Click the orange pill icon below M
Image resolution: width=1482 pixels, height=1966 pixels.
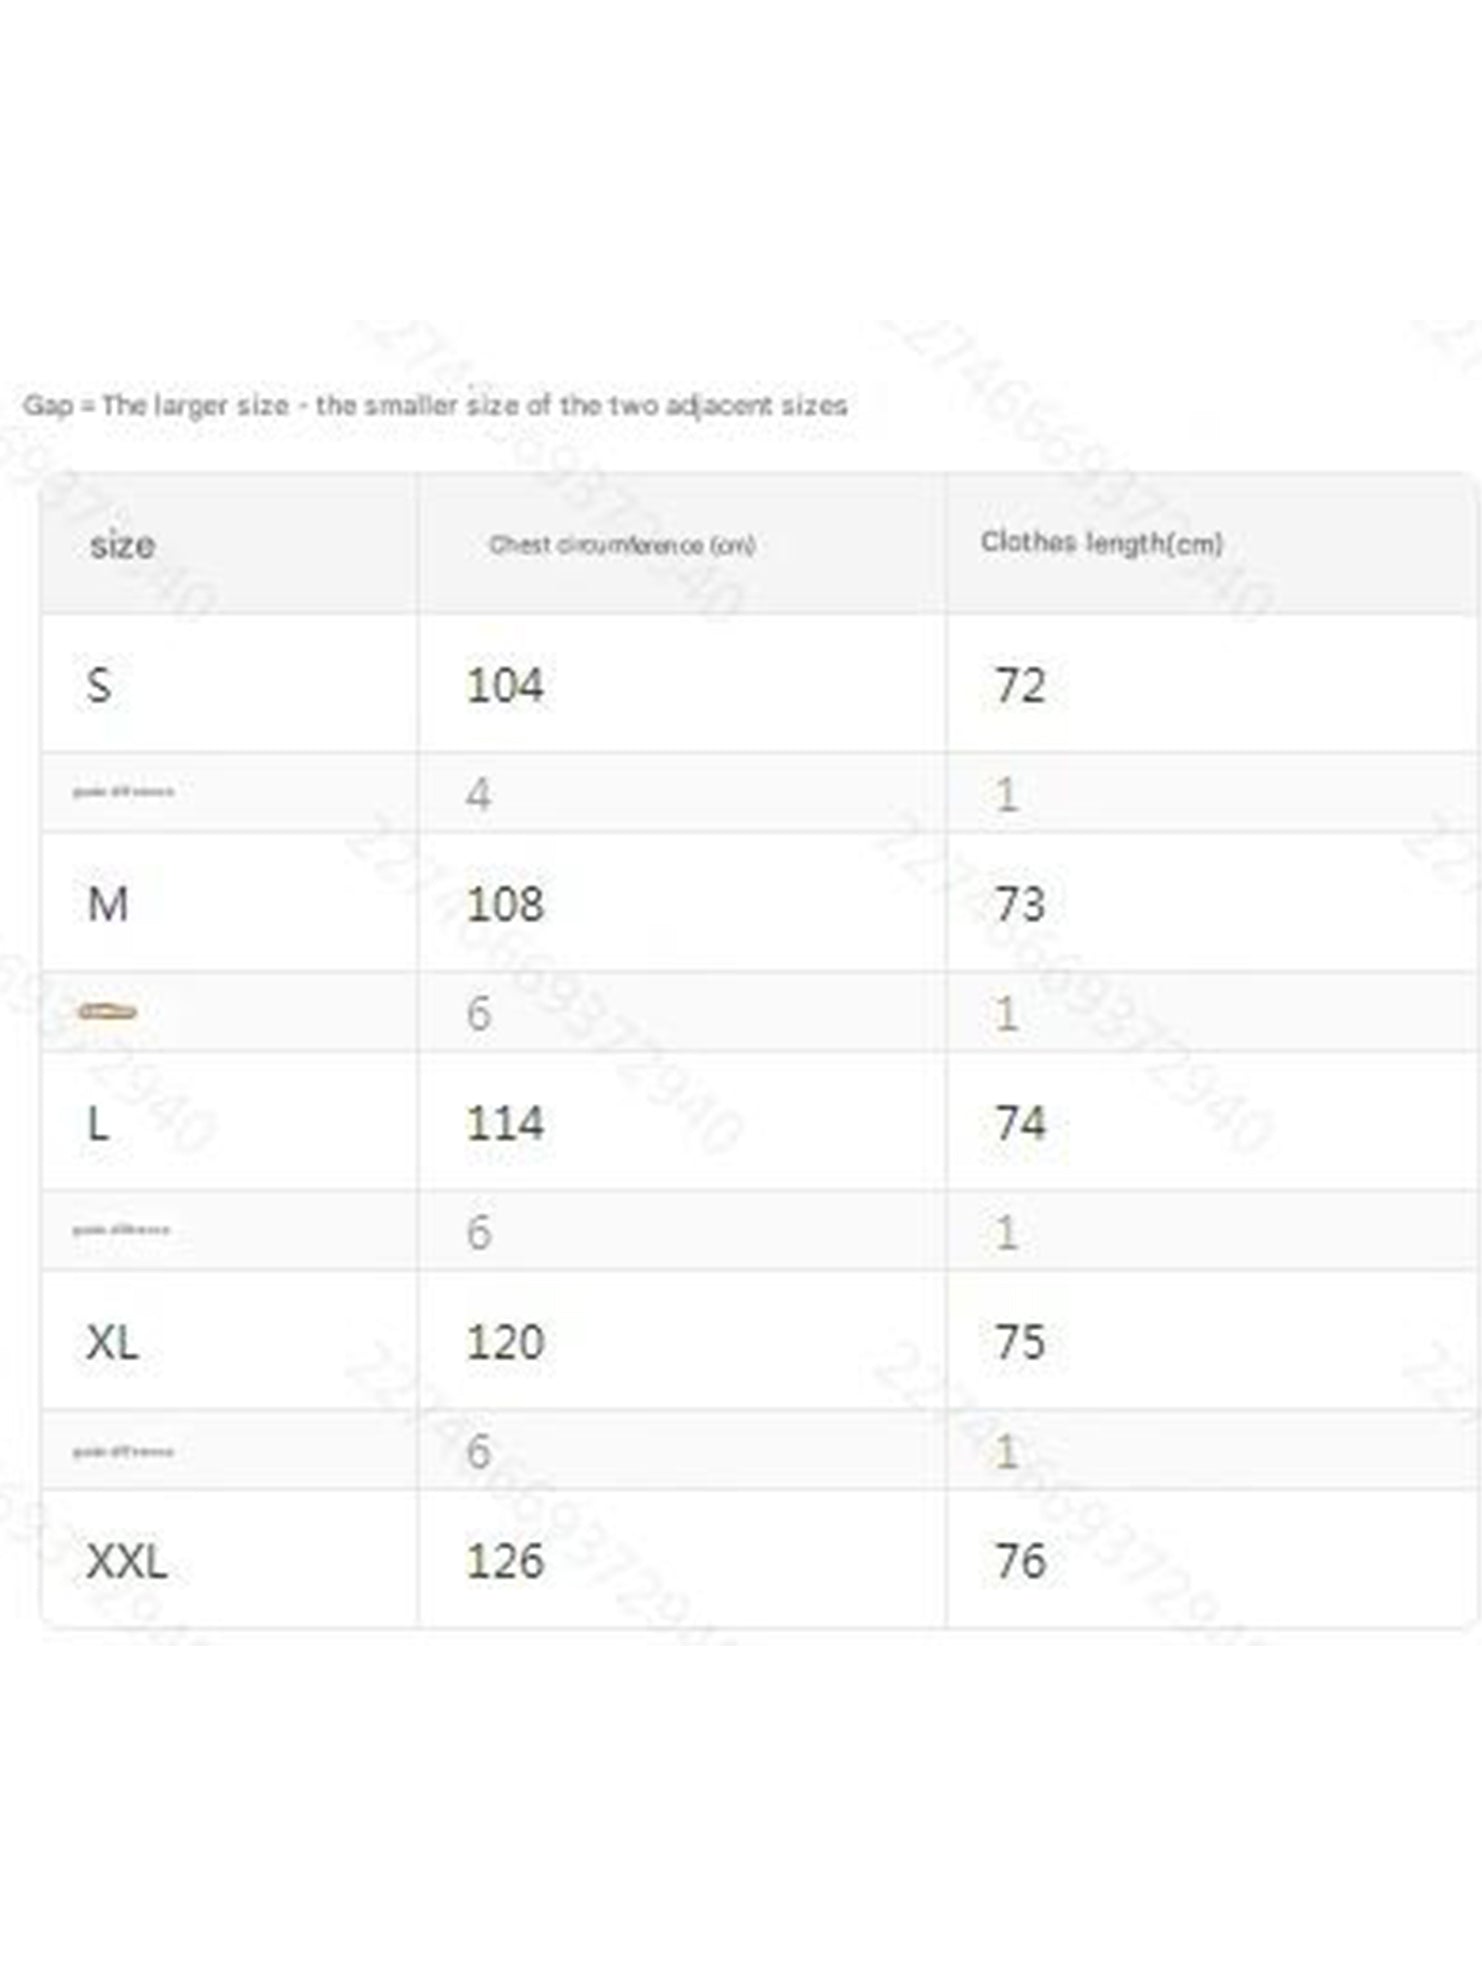pyautogui.click(x=107, y=1011)
